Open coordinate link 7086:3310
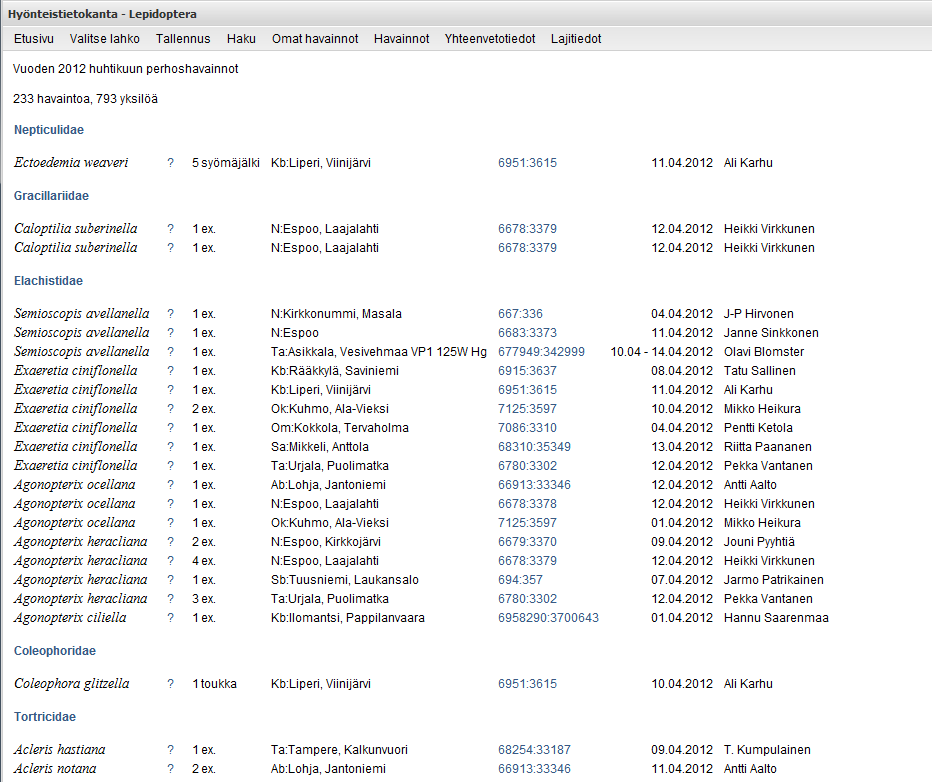 pyautogui.click(x=527, y=428)
